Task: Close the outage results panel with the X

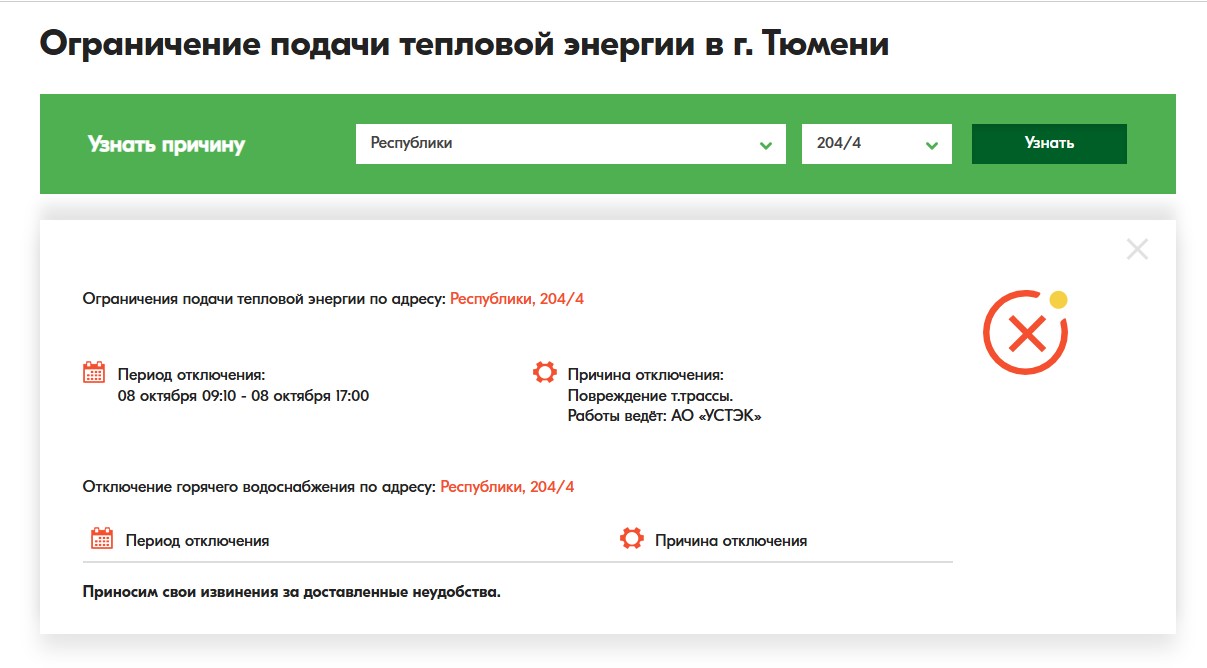Action: [x=1137, y=250]
